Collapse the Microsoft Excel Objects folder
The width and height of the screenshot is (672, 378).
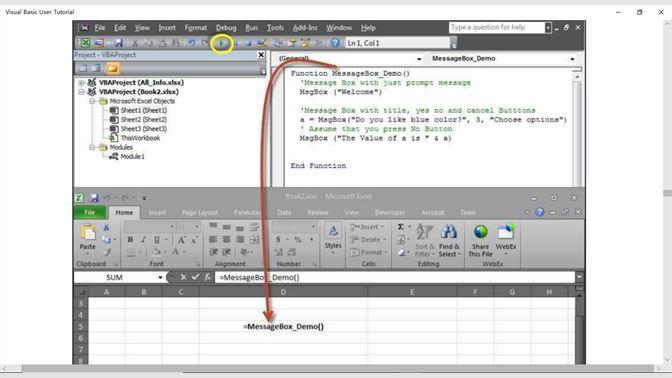tap(92, 101)
